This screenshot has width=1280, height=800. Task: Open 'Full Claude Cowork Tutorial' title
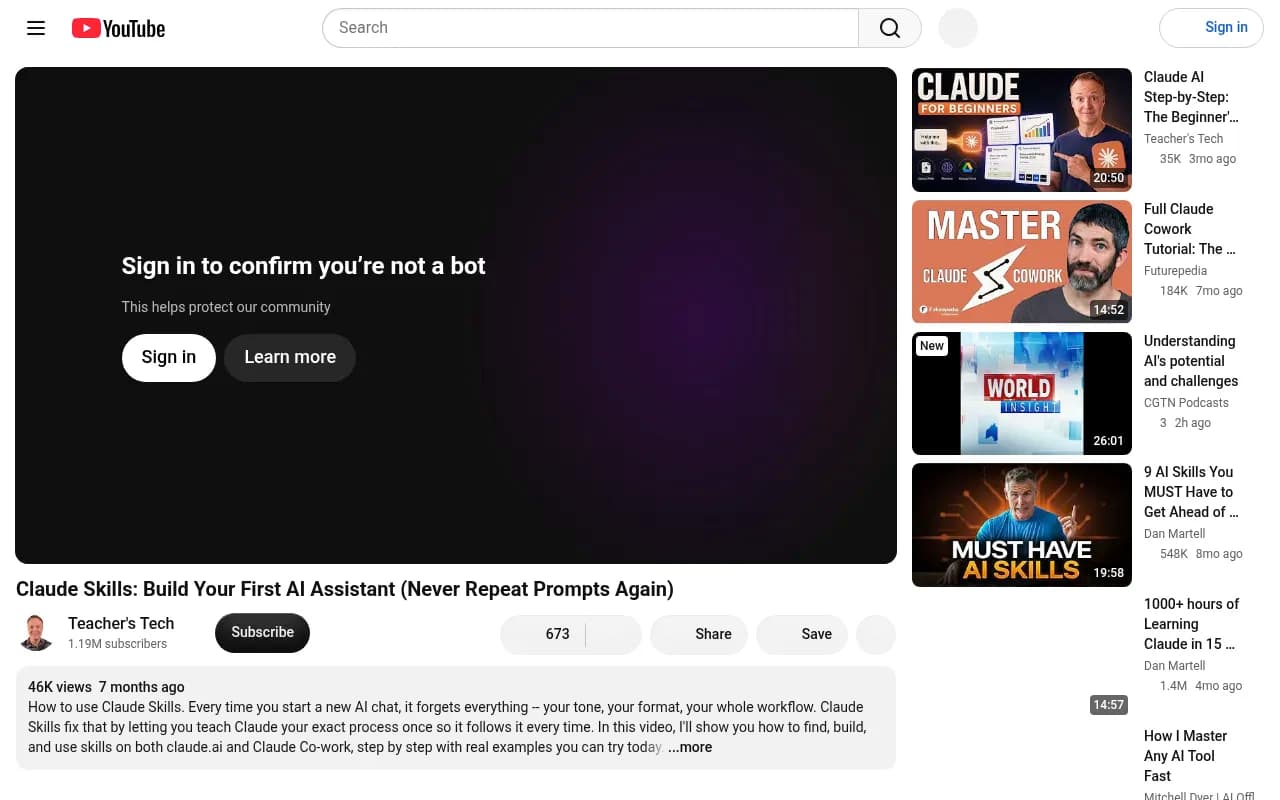click(1190, 229)
